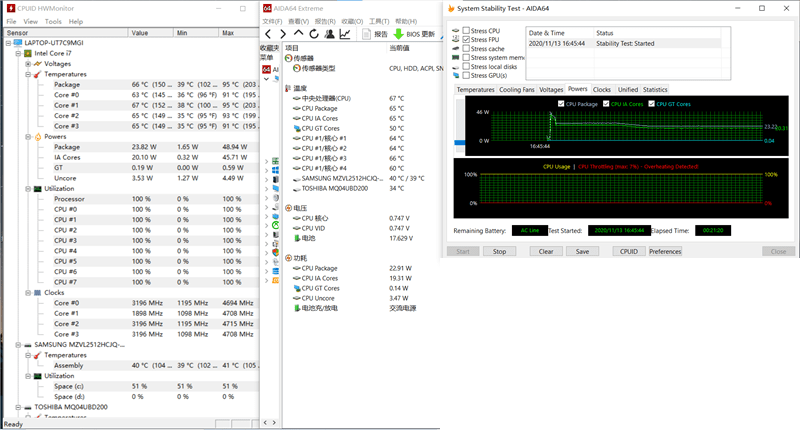Screen dimensions: 800x430
Task: Click the forward navigation arrow in AIDA64
Action: (x=283, y=34)
